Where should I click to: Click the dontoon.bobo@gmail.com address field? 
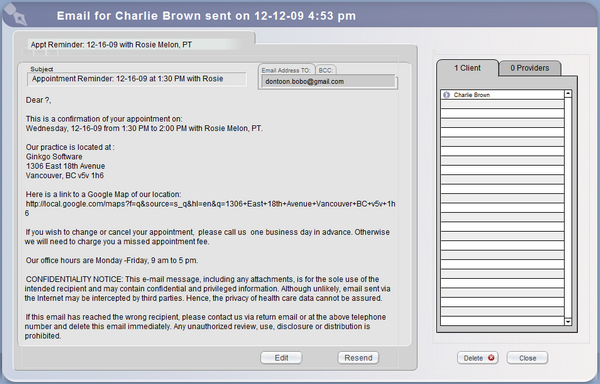pos(328,81)
